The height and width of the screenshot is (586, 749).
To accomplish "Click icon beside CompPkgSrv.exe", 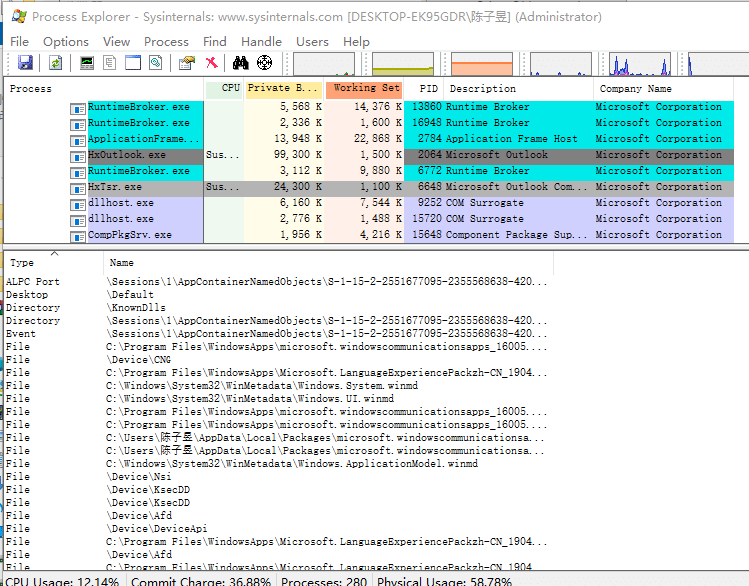I will pyautogui.click(x=77, y=237).
